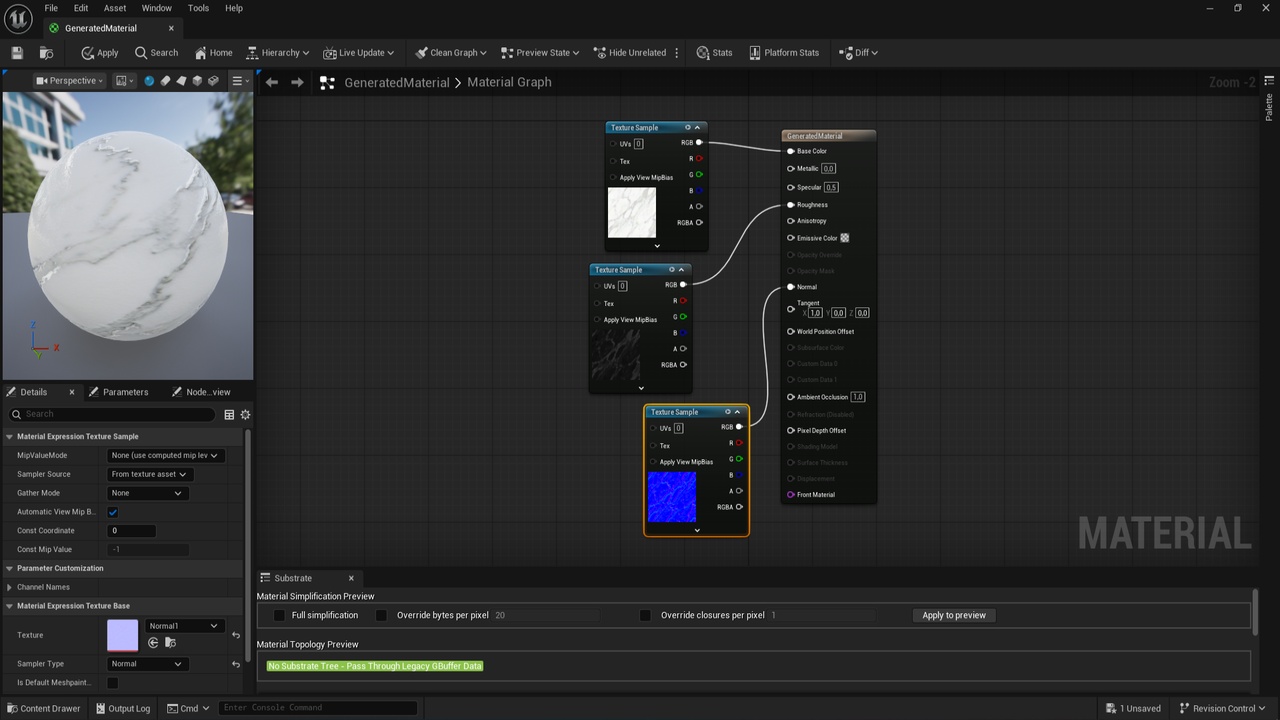Viewport: 1280px width, 720px height.
Task: Click the Browse to asset in Content Browser icon
Action: 46,53
